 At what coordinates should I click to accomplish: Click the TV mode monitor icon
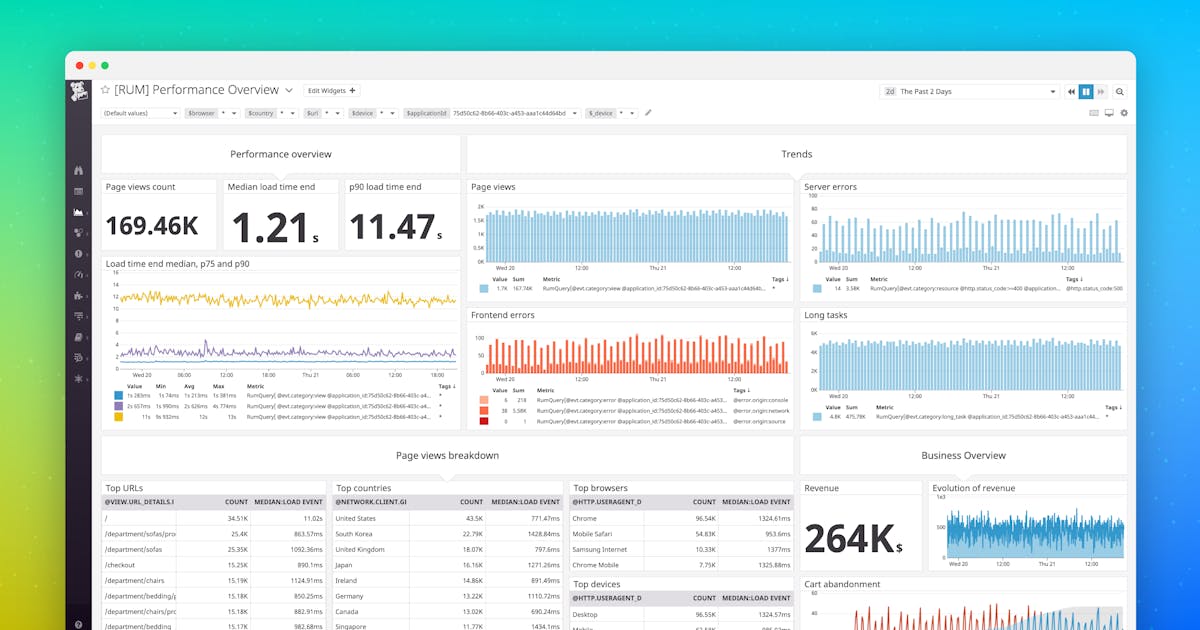coord(1109,113)
